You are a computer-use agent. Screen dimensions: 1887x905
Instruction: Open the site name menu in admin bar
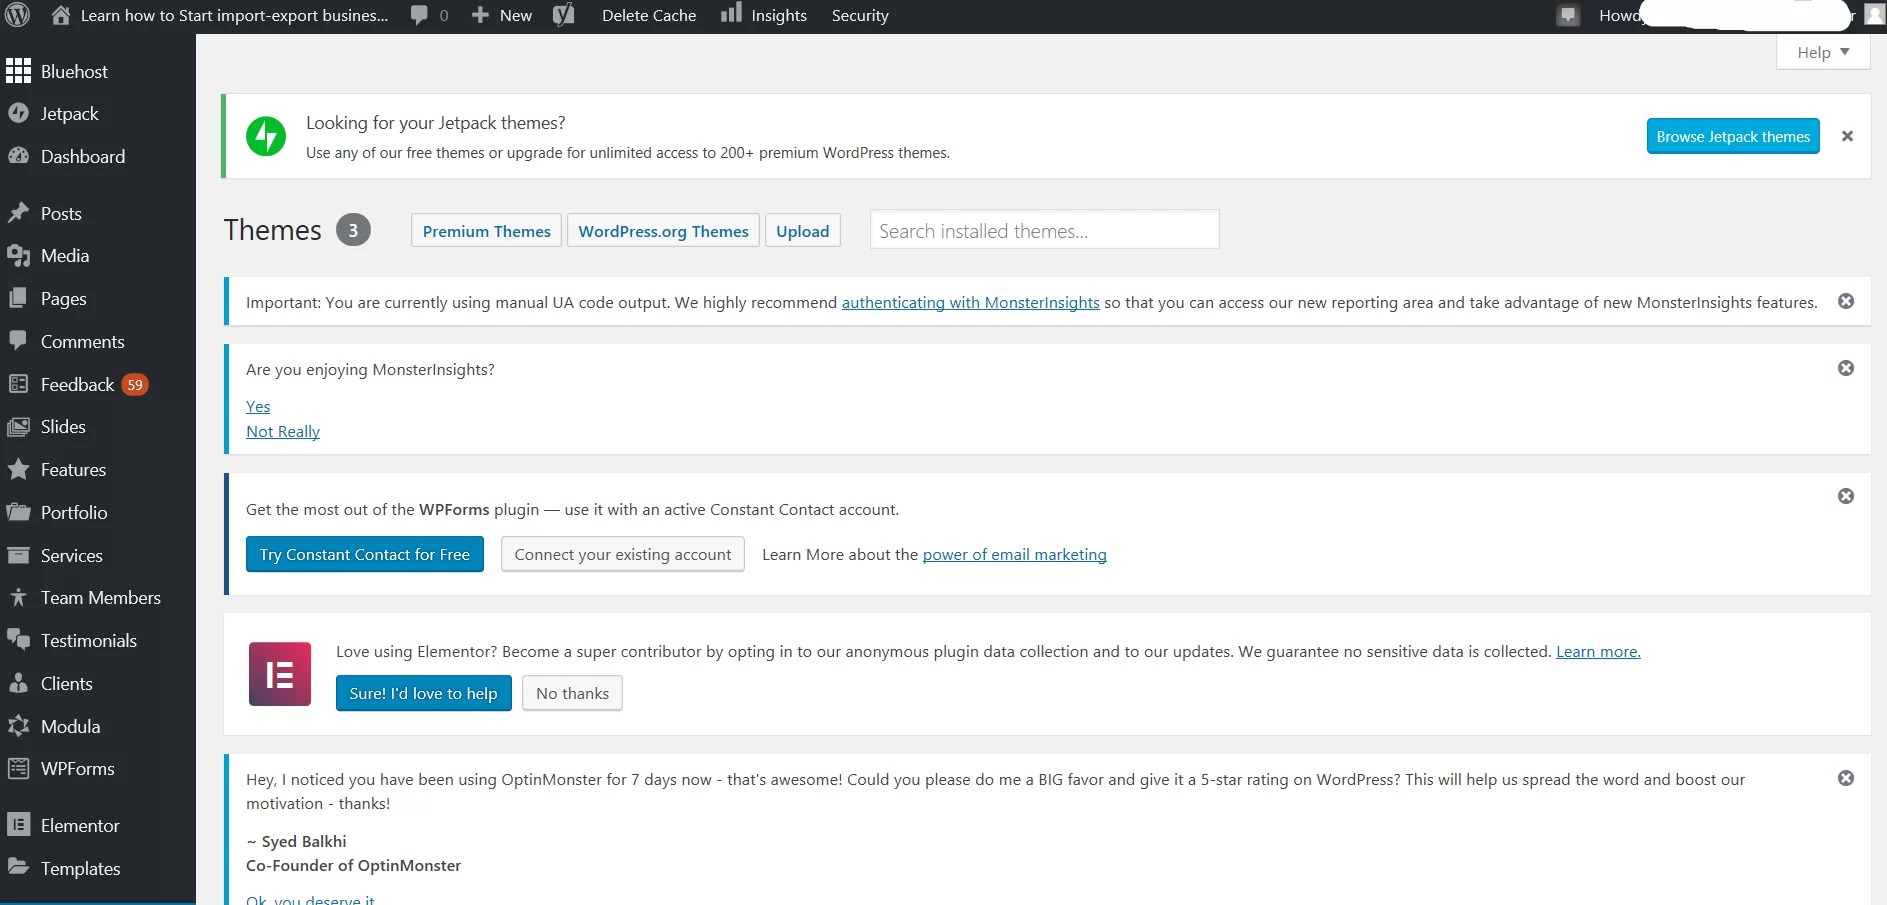[220, 15]
